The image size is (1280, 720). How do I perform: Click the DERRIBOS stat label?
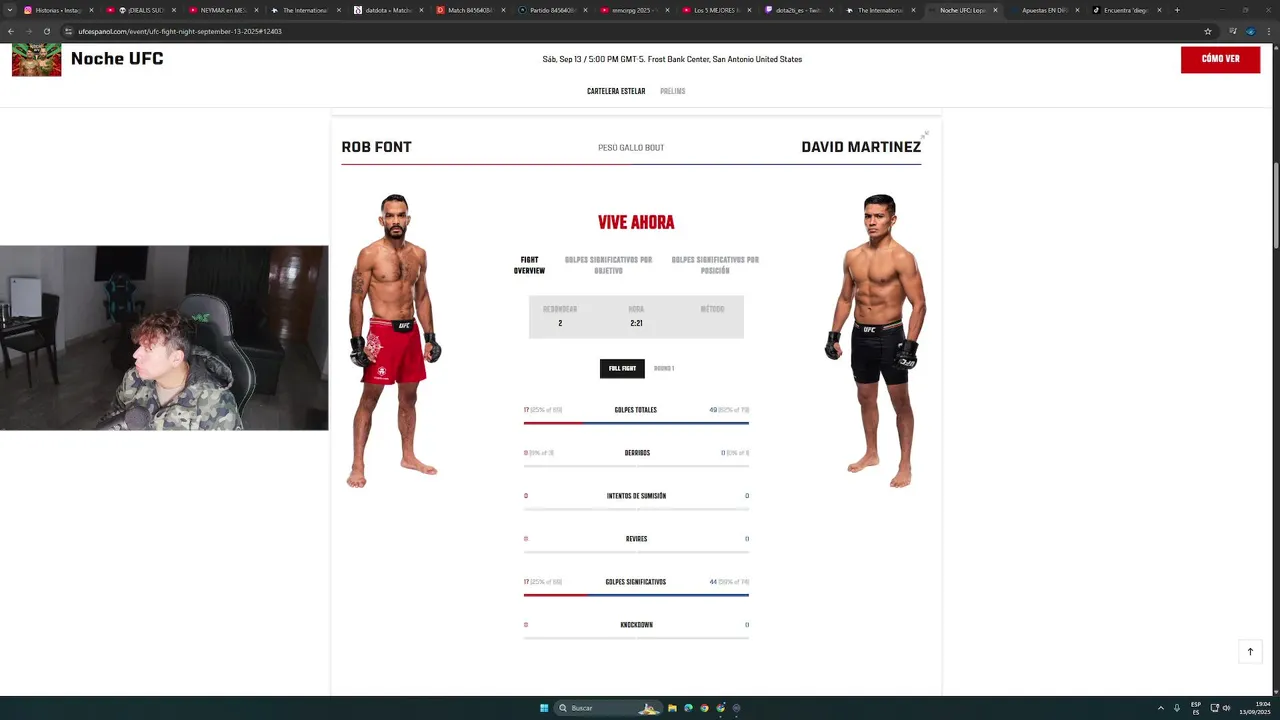(637, 453)
